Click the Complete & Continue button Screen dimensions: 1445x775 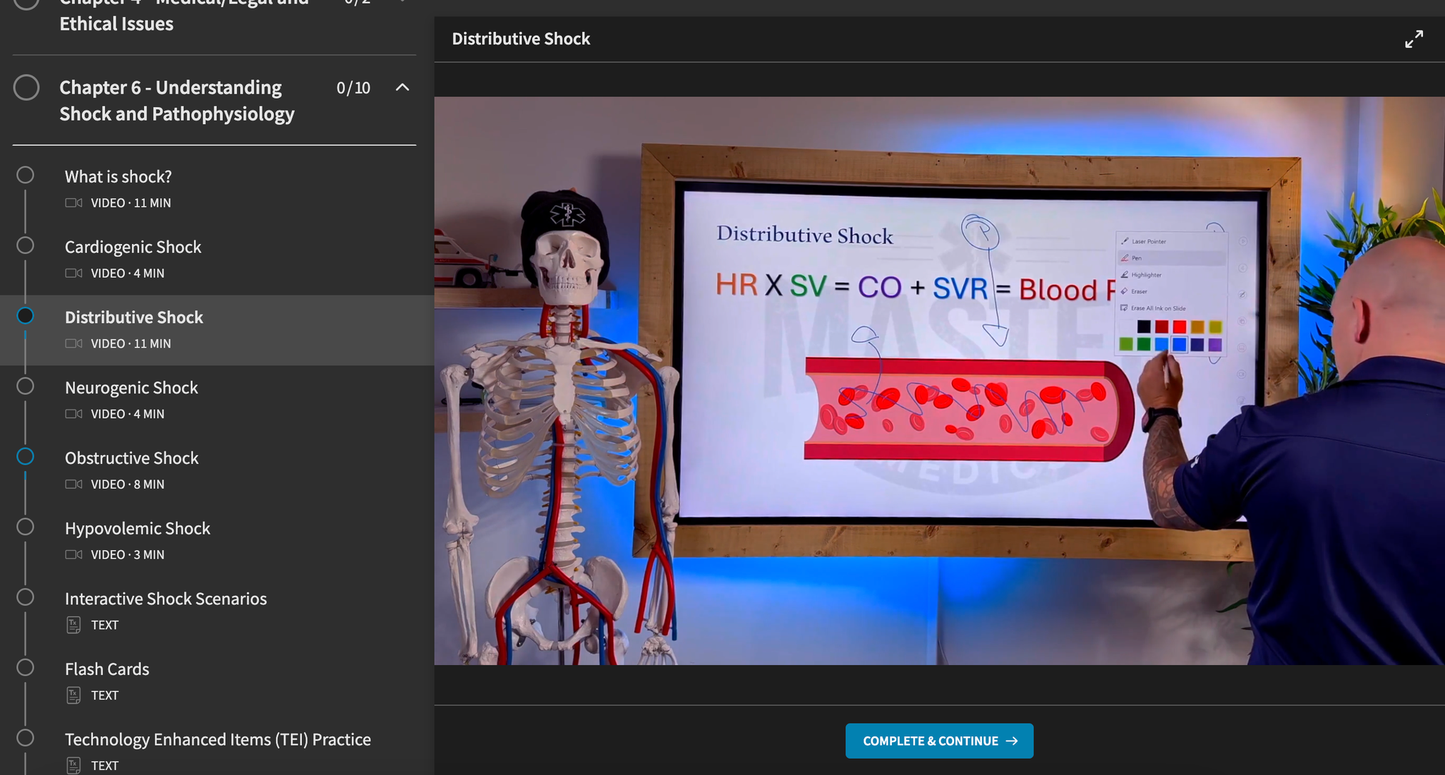click(x=938, y=741)
